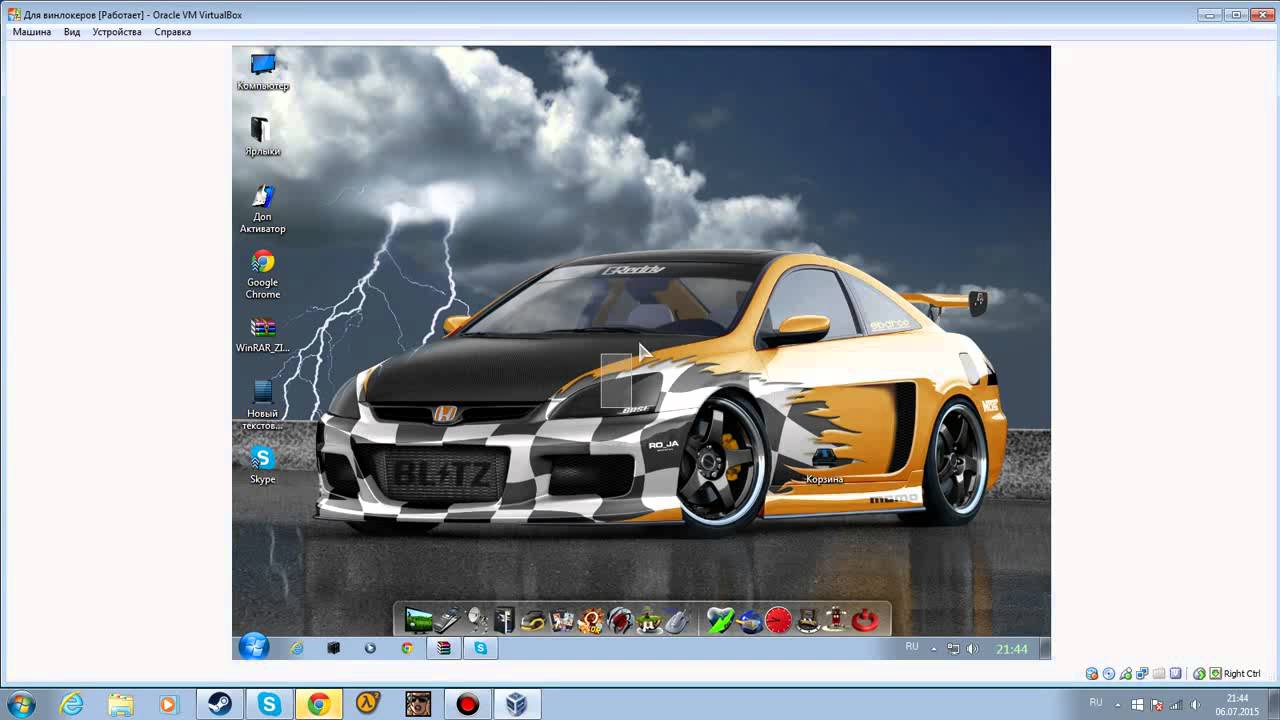Viewport: 1280px width, 720px height.
Task: Click the guest clock showing 21:44
Action: click(x=1012, y=649)
